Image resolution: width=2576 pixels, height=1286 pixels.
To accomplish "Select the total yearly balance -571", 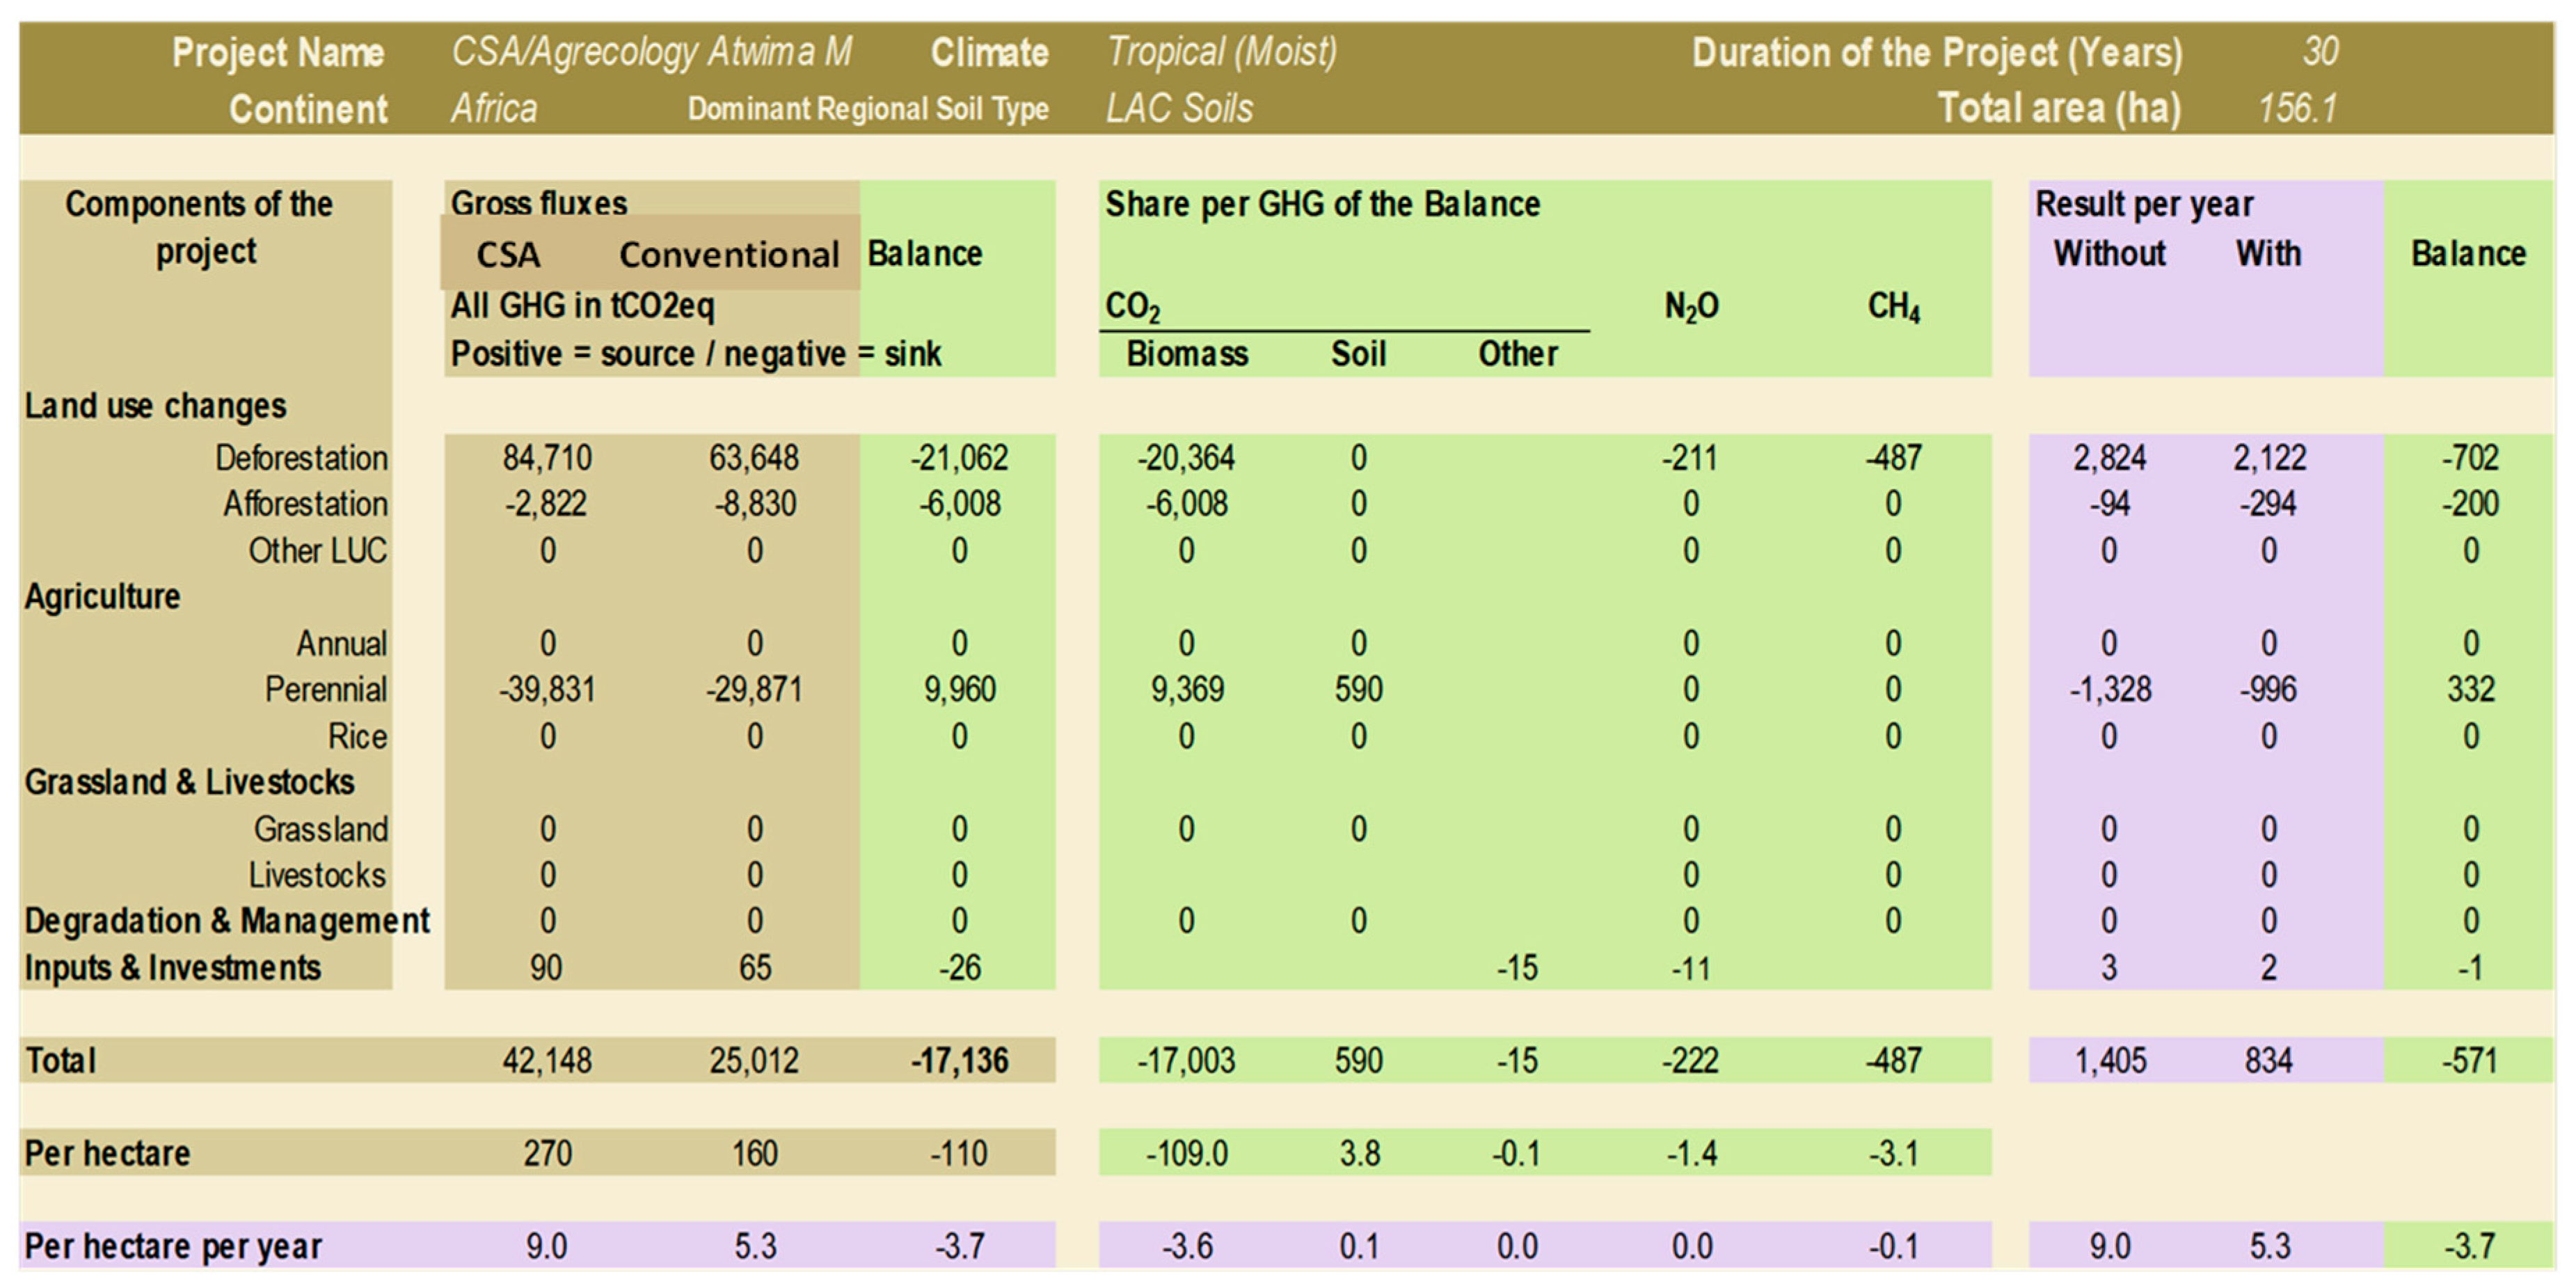I will (2470, 1061).
